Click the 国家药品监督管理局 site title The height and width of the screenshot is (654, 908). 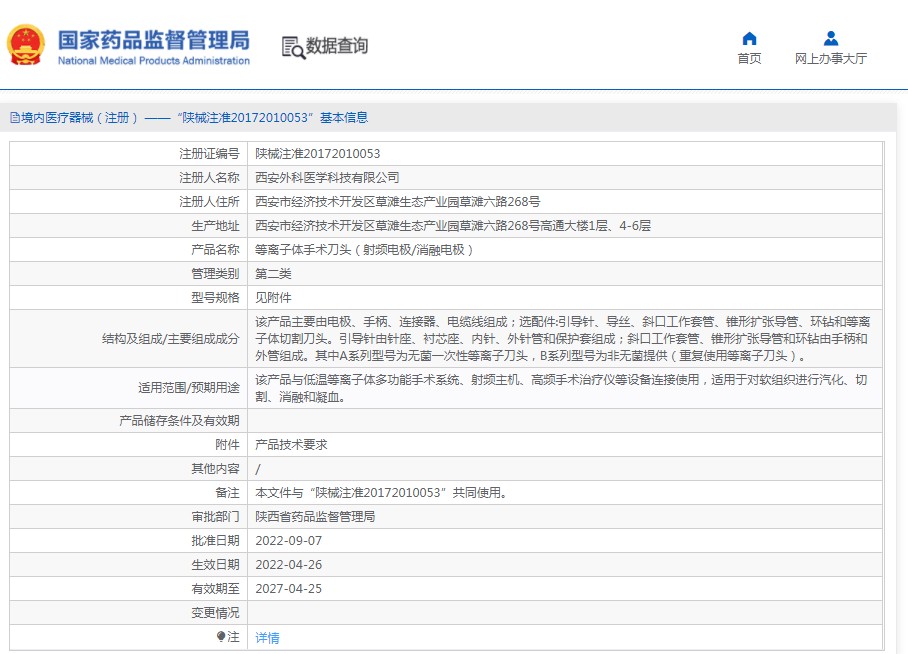coord(153,40)
